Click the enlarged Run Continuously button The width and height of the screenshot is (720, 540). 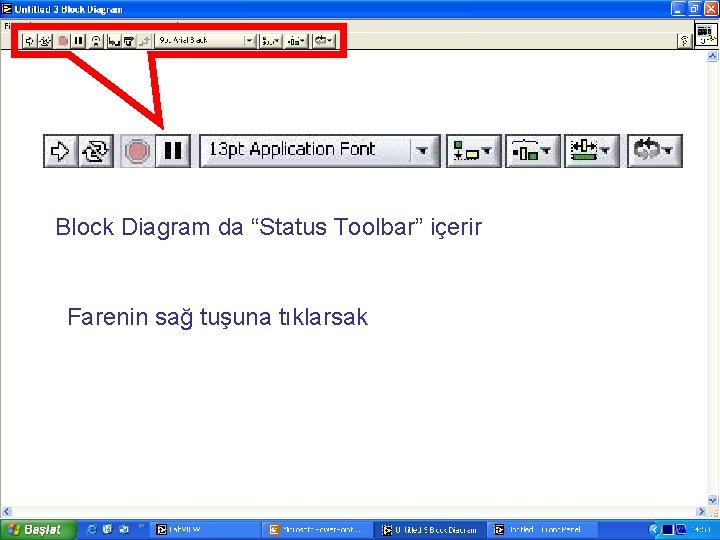click(96, 151)
